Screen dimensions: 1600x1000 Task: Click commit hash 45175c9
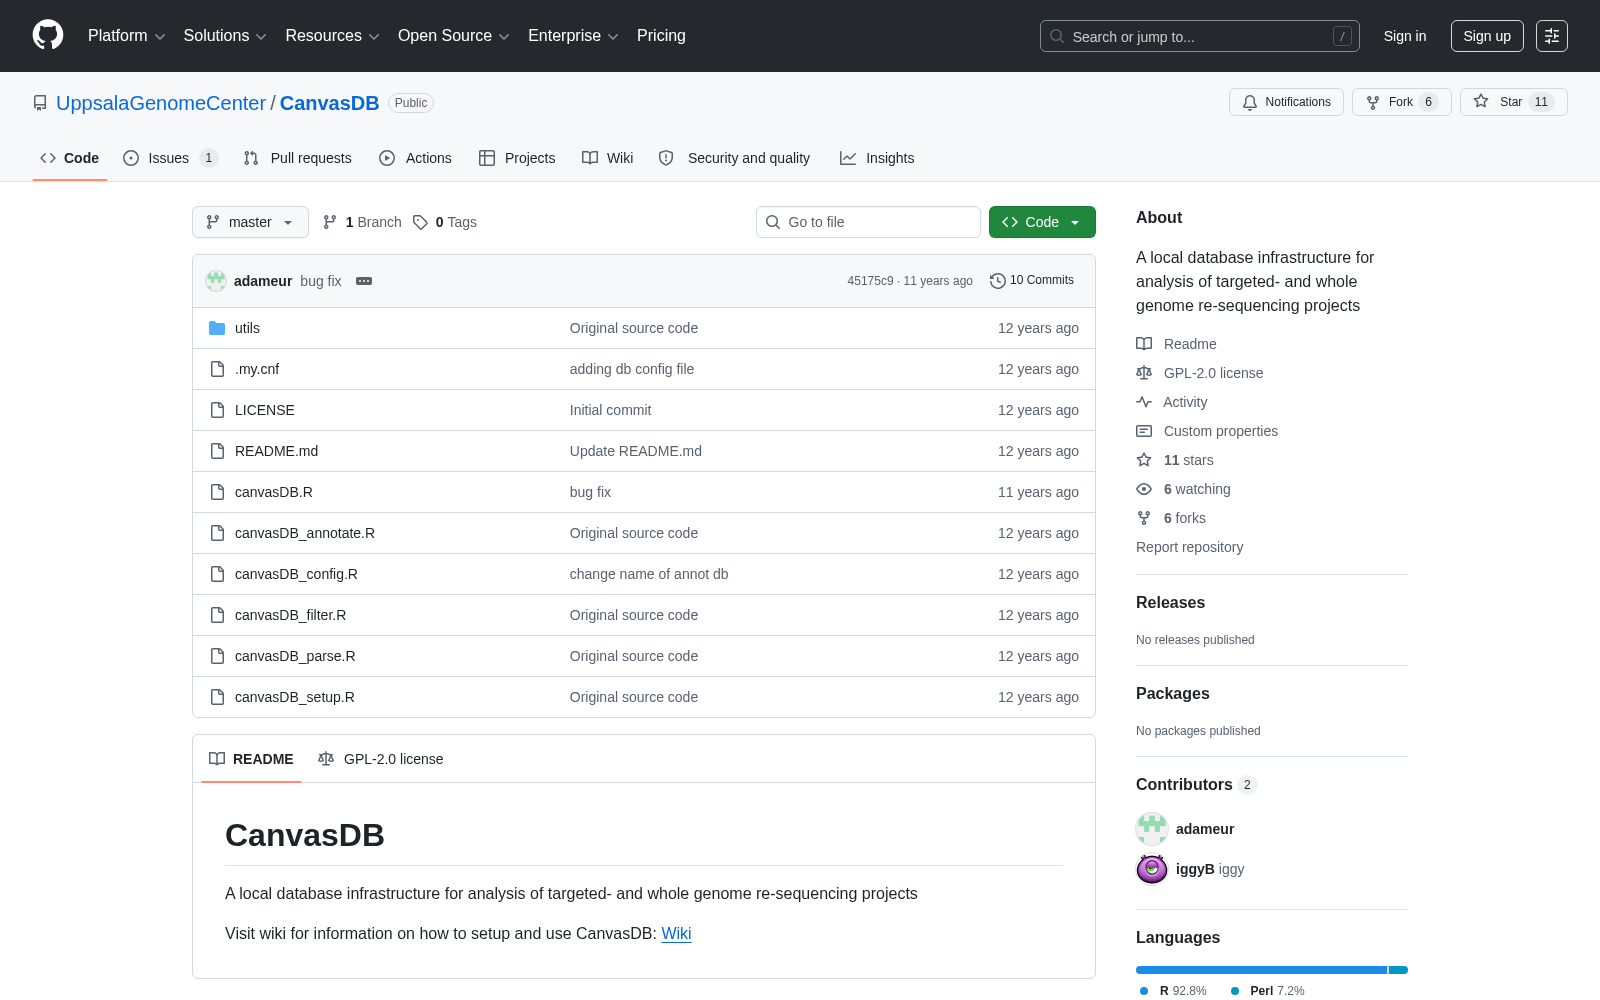click(x=870, y=281)
